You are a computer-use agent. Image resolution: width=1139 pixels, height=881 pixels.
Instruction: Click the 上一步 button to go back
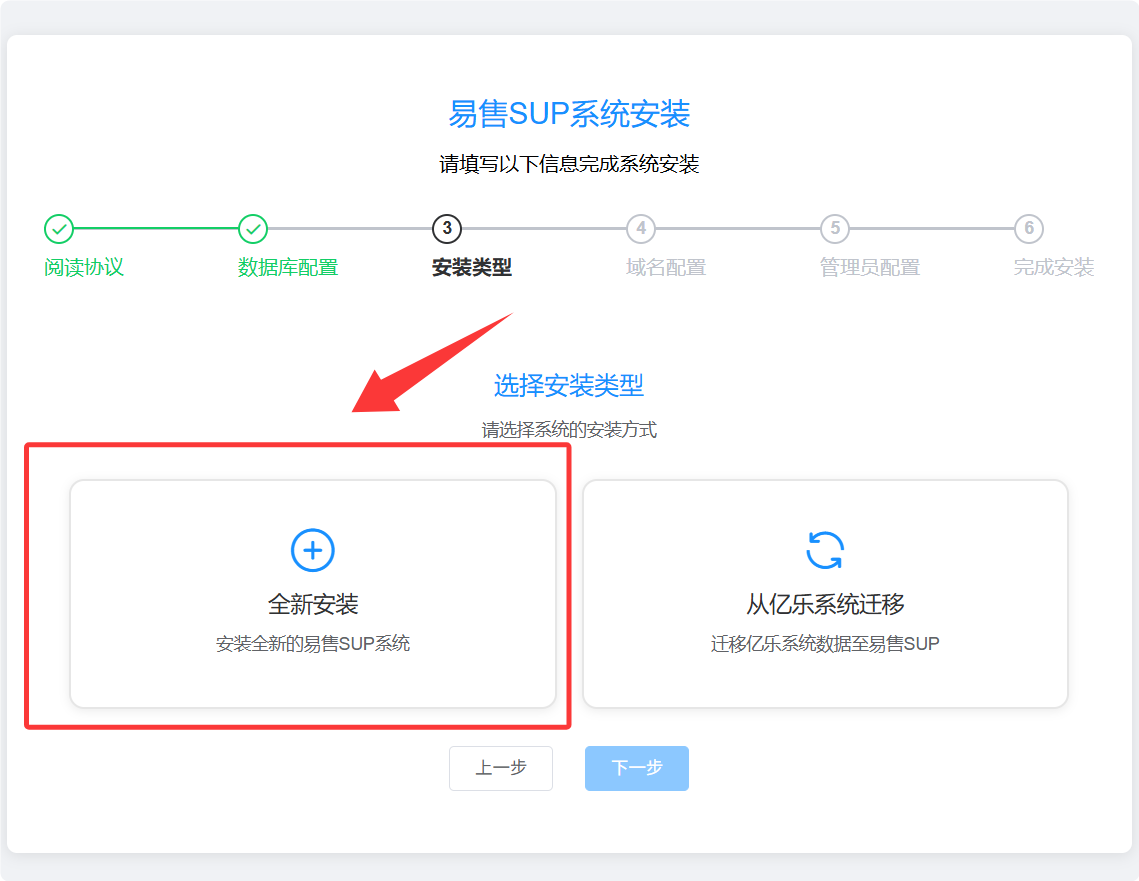click(x=501, y=768)
